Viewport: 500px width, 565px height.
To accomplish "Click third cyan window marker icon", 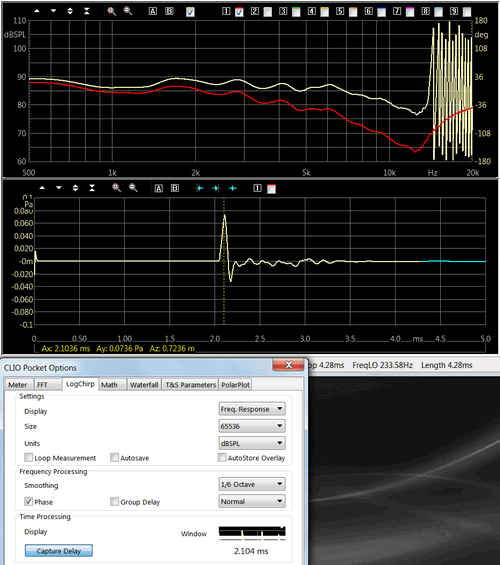I will [x=233, y=188].
